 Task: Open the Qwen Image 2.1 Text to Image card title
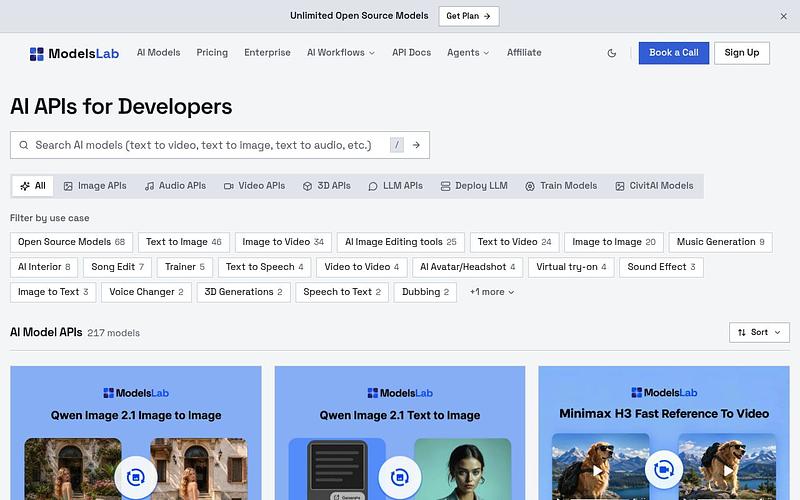(x=400, y=415)
